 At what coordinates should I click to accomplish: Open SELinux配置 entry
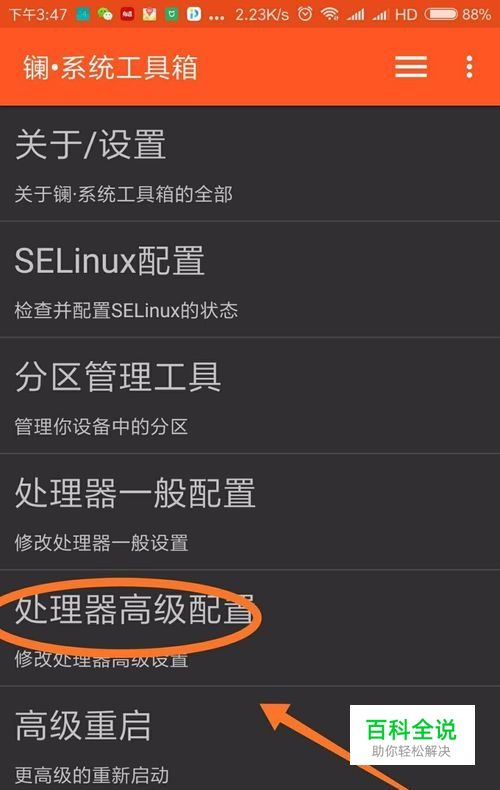pyautogui.click(x=250, y=279)
